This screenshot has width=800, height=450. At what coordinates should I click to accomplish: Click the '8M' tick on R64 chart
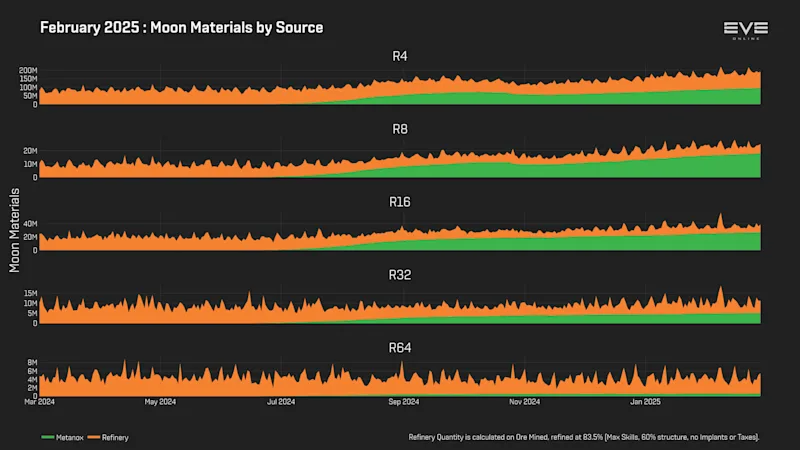[32, 363]
